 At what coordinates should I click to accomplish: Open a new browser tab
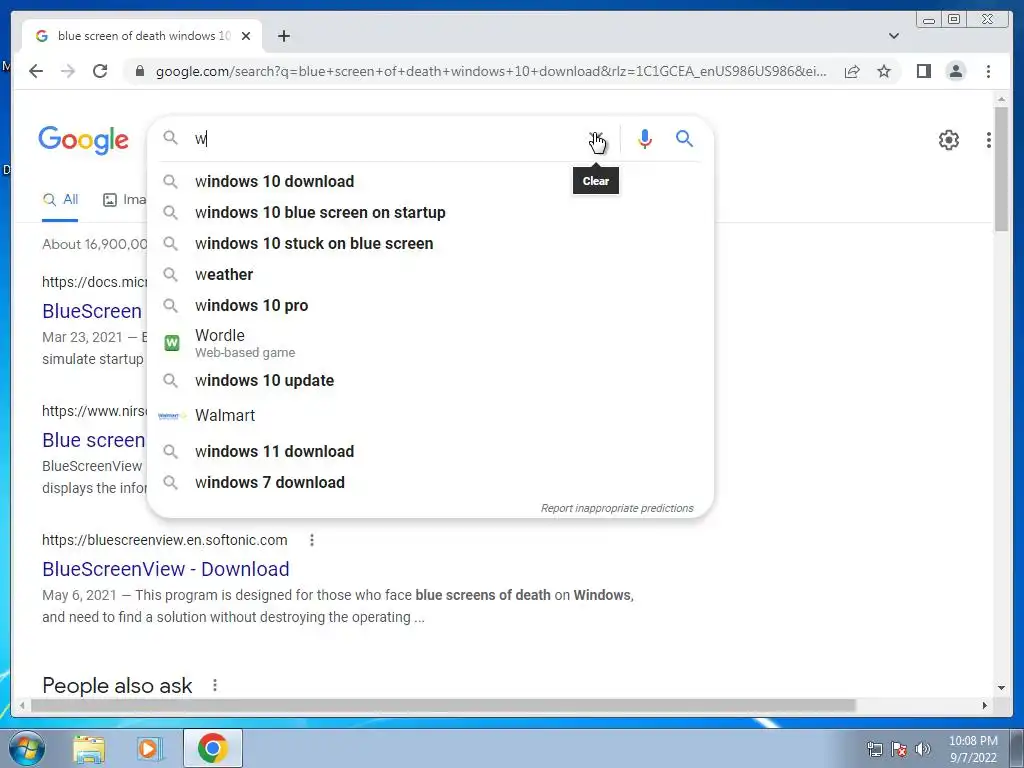click(283, 36)
